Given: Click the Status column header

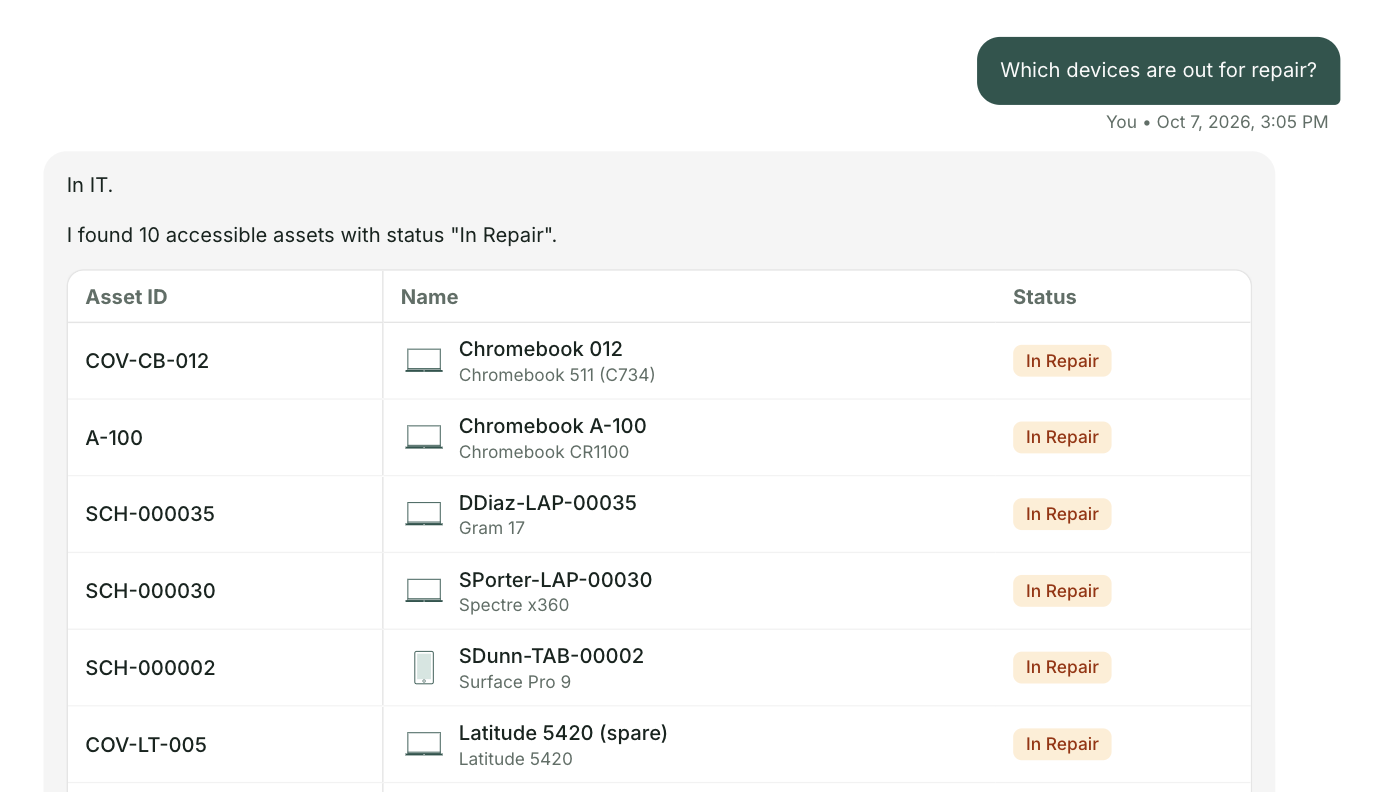Looking at the screenshot, I should pyautogui.click(x=1044, y=297).
